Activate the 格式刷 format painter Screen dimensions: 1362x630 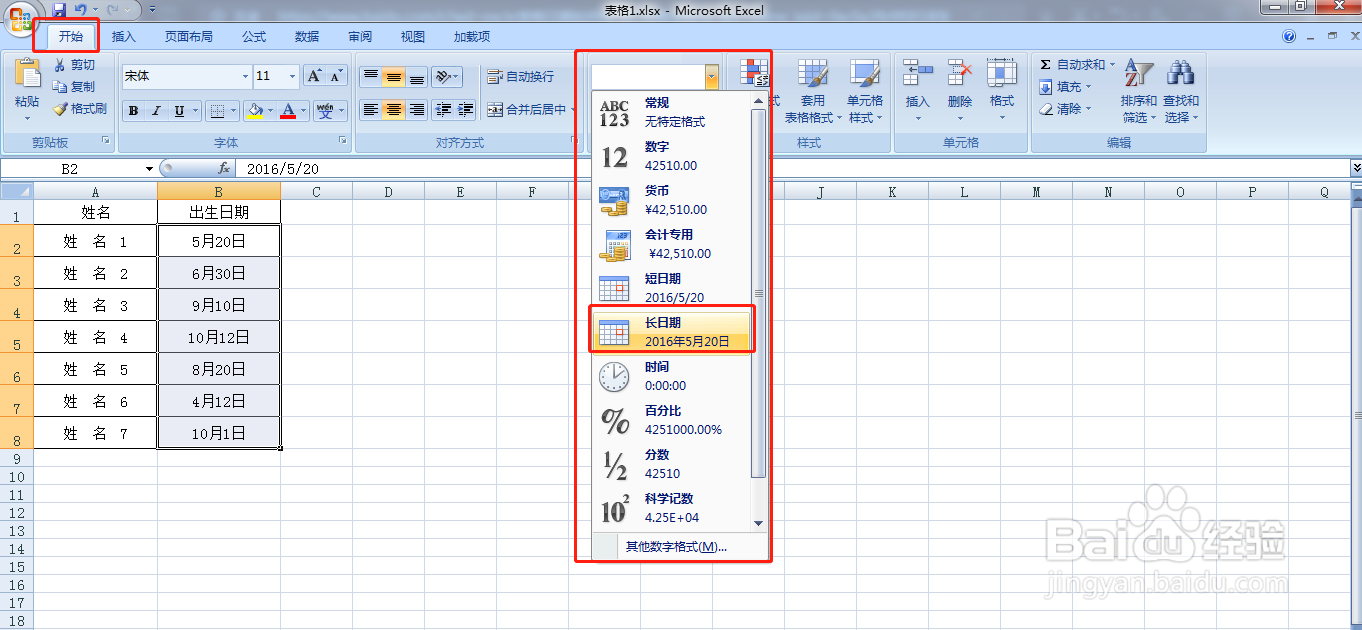80,109
